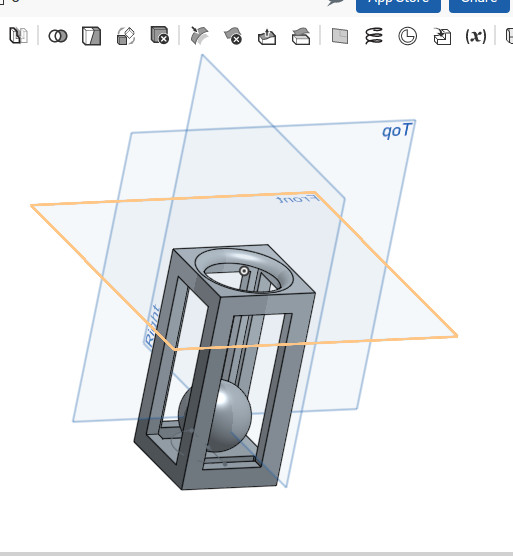Open the Replace face tool

(x=301, y=36)
